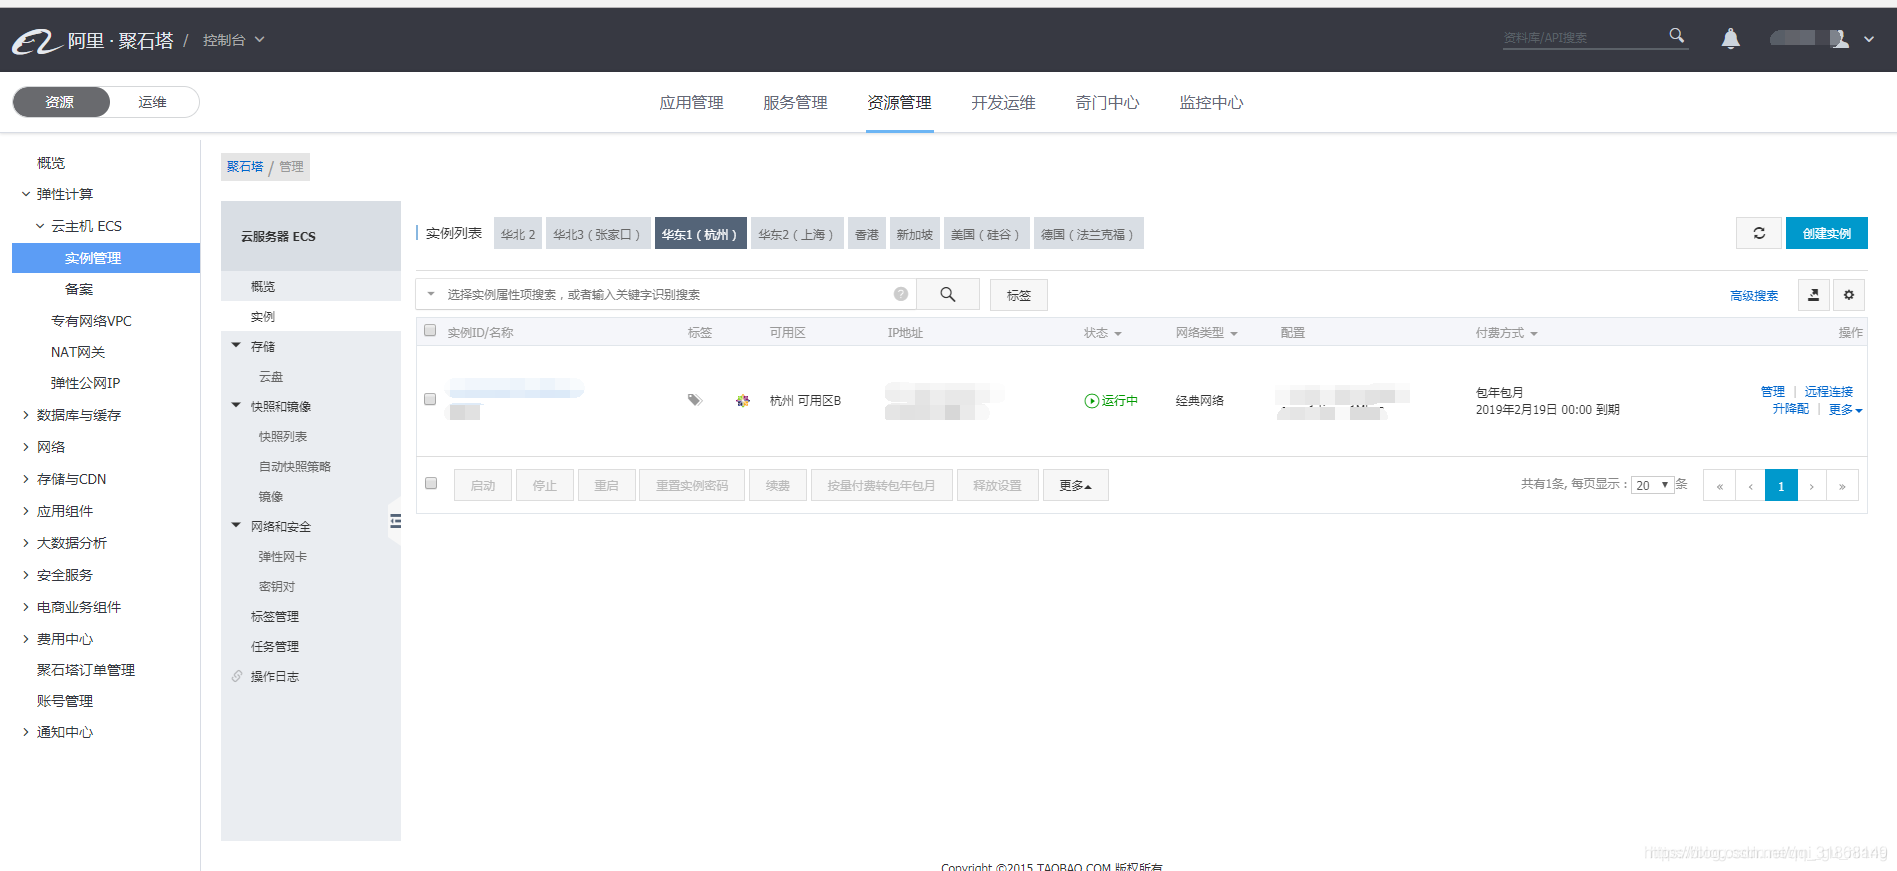Focus the instance search input field
1897x871 pixels.
coord(665,294)
